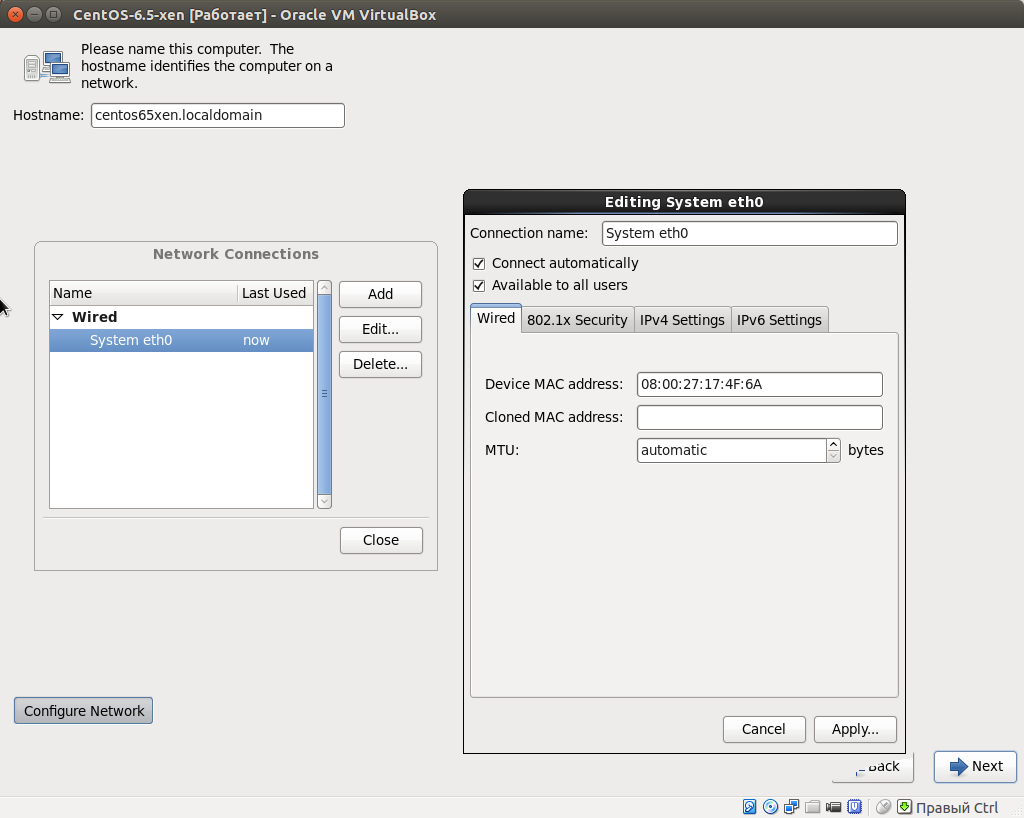Click the hard disk activity indicator icon
The width and height of the screenshot is (1024, 818).
click(750, 807)
